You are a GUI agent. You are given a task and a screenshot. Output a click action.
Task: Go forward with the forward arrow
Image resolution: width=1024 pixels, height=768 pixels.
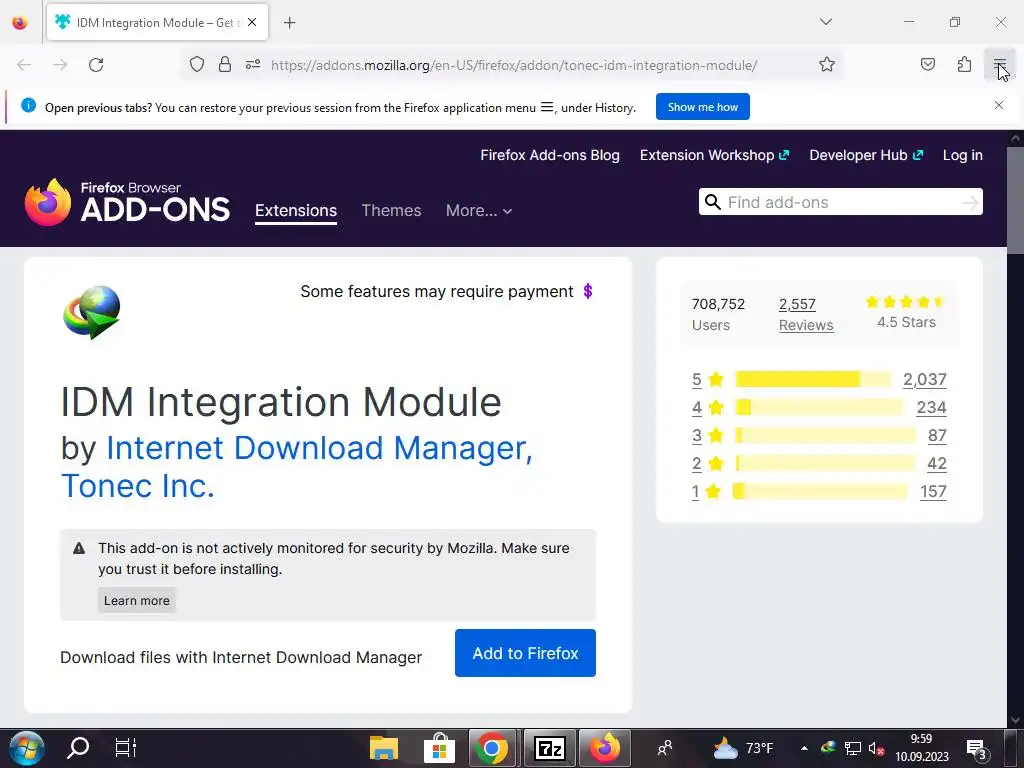60,65
